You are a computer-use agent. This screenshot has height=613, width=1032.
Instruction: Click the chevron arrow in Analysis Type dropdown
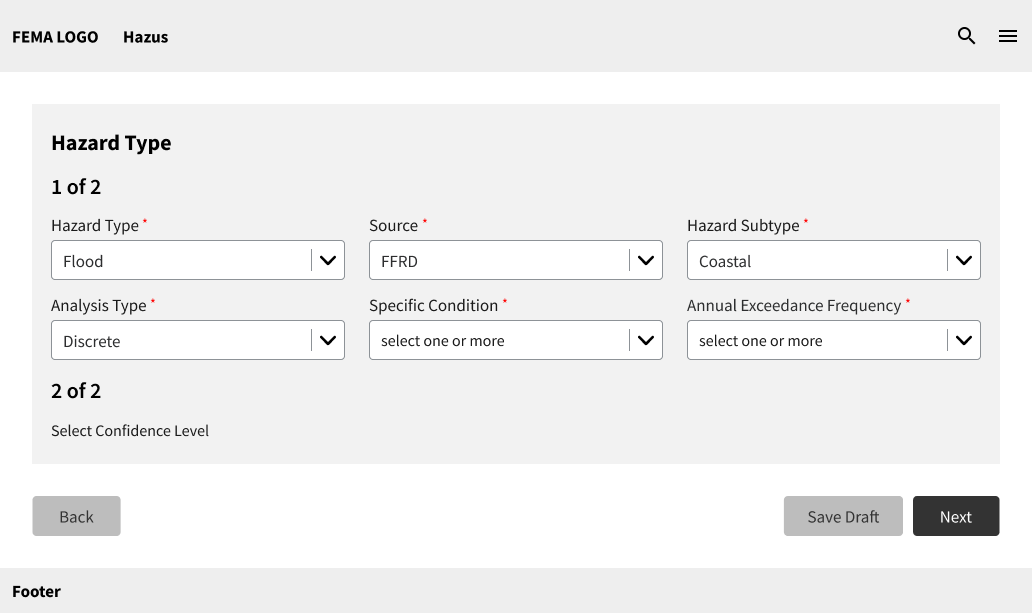pos(328,340)
